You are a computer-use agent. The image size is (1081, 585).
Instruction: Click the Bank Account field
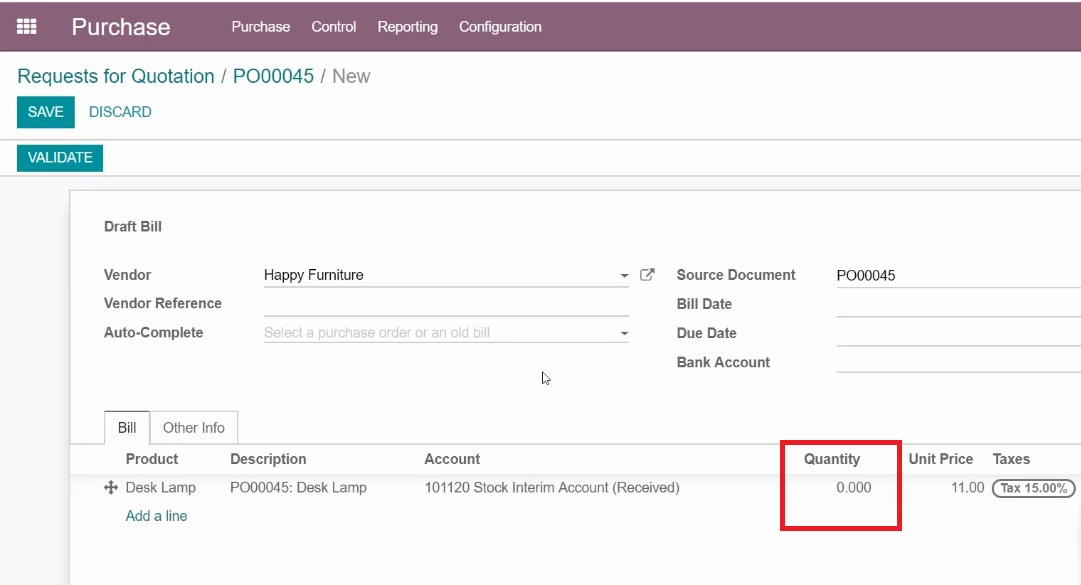point(958,362)
